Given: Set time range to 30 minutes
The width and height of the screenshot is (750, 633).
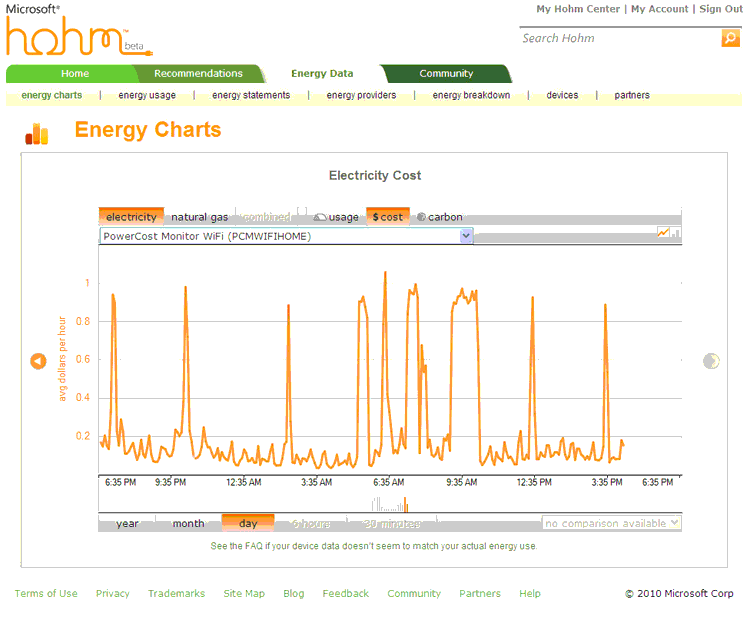Looking at the screenshot, I should click(x=392, y=524).
